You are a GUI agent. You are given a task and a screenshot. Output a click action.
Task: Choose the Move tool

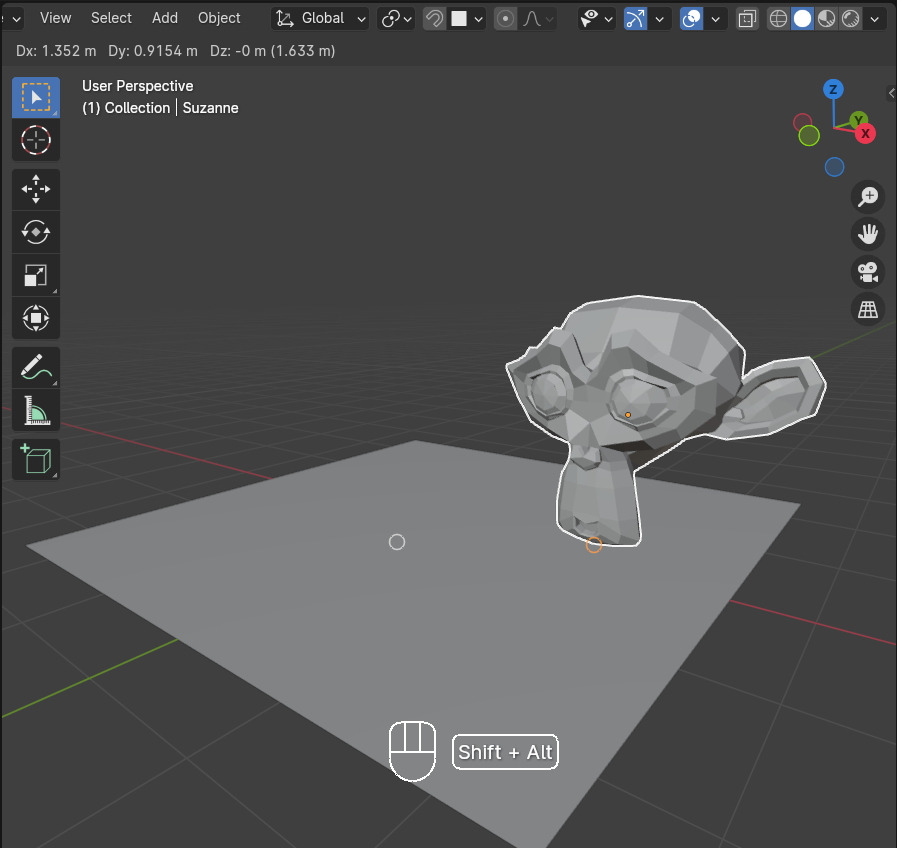[36, 189]
